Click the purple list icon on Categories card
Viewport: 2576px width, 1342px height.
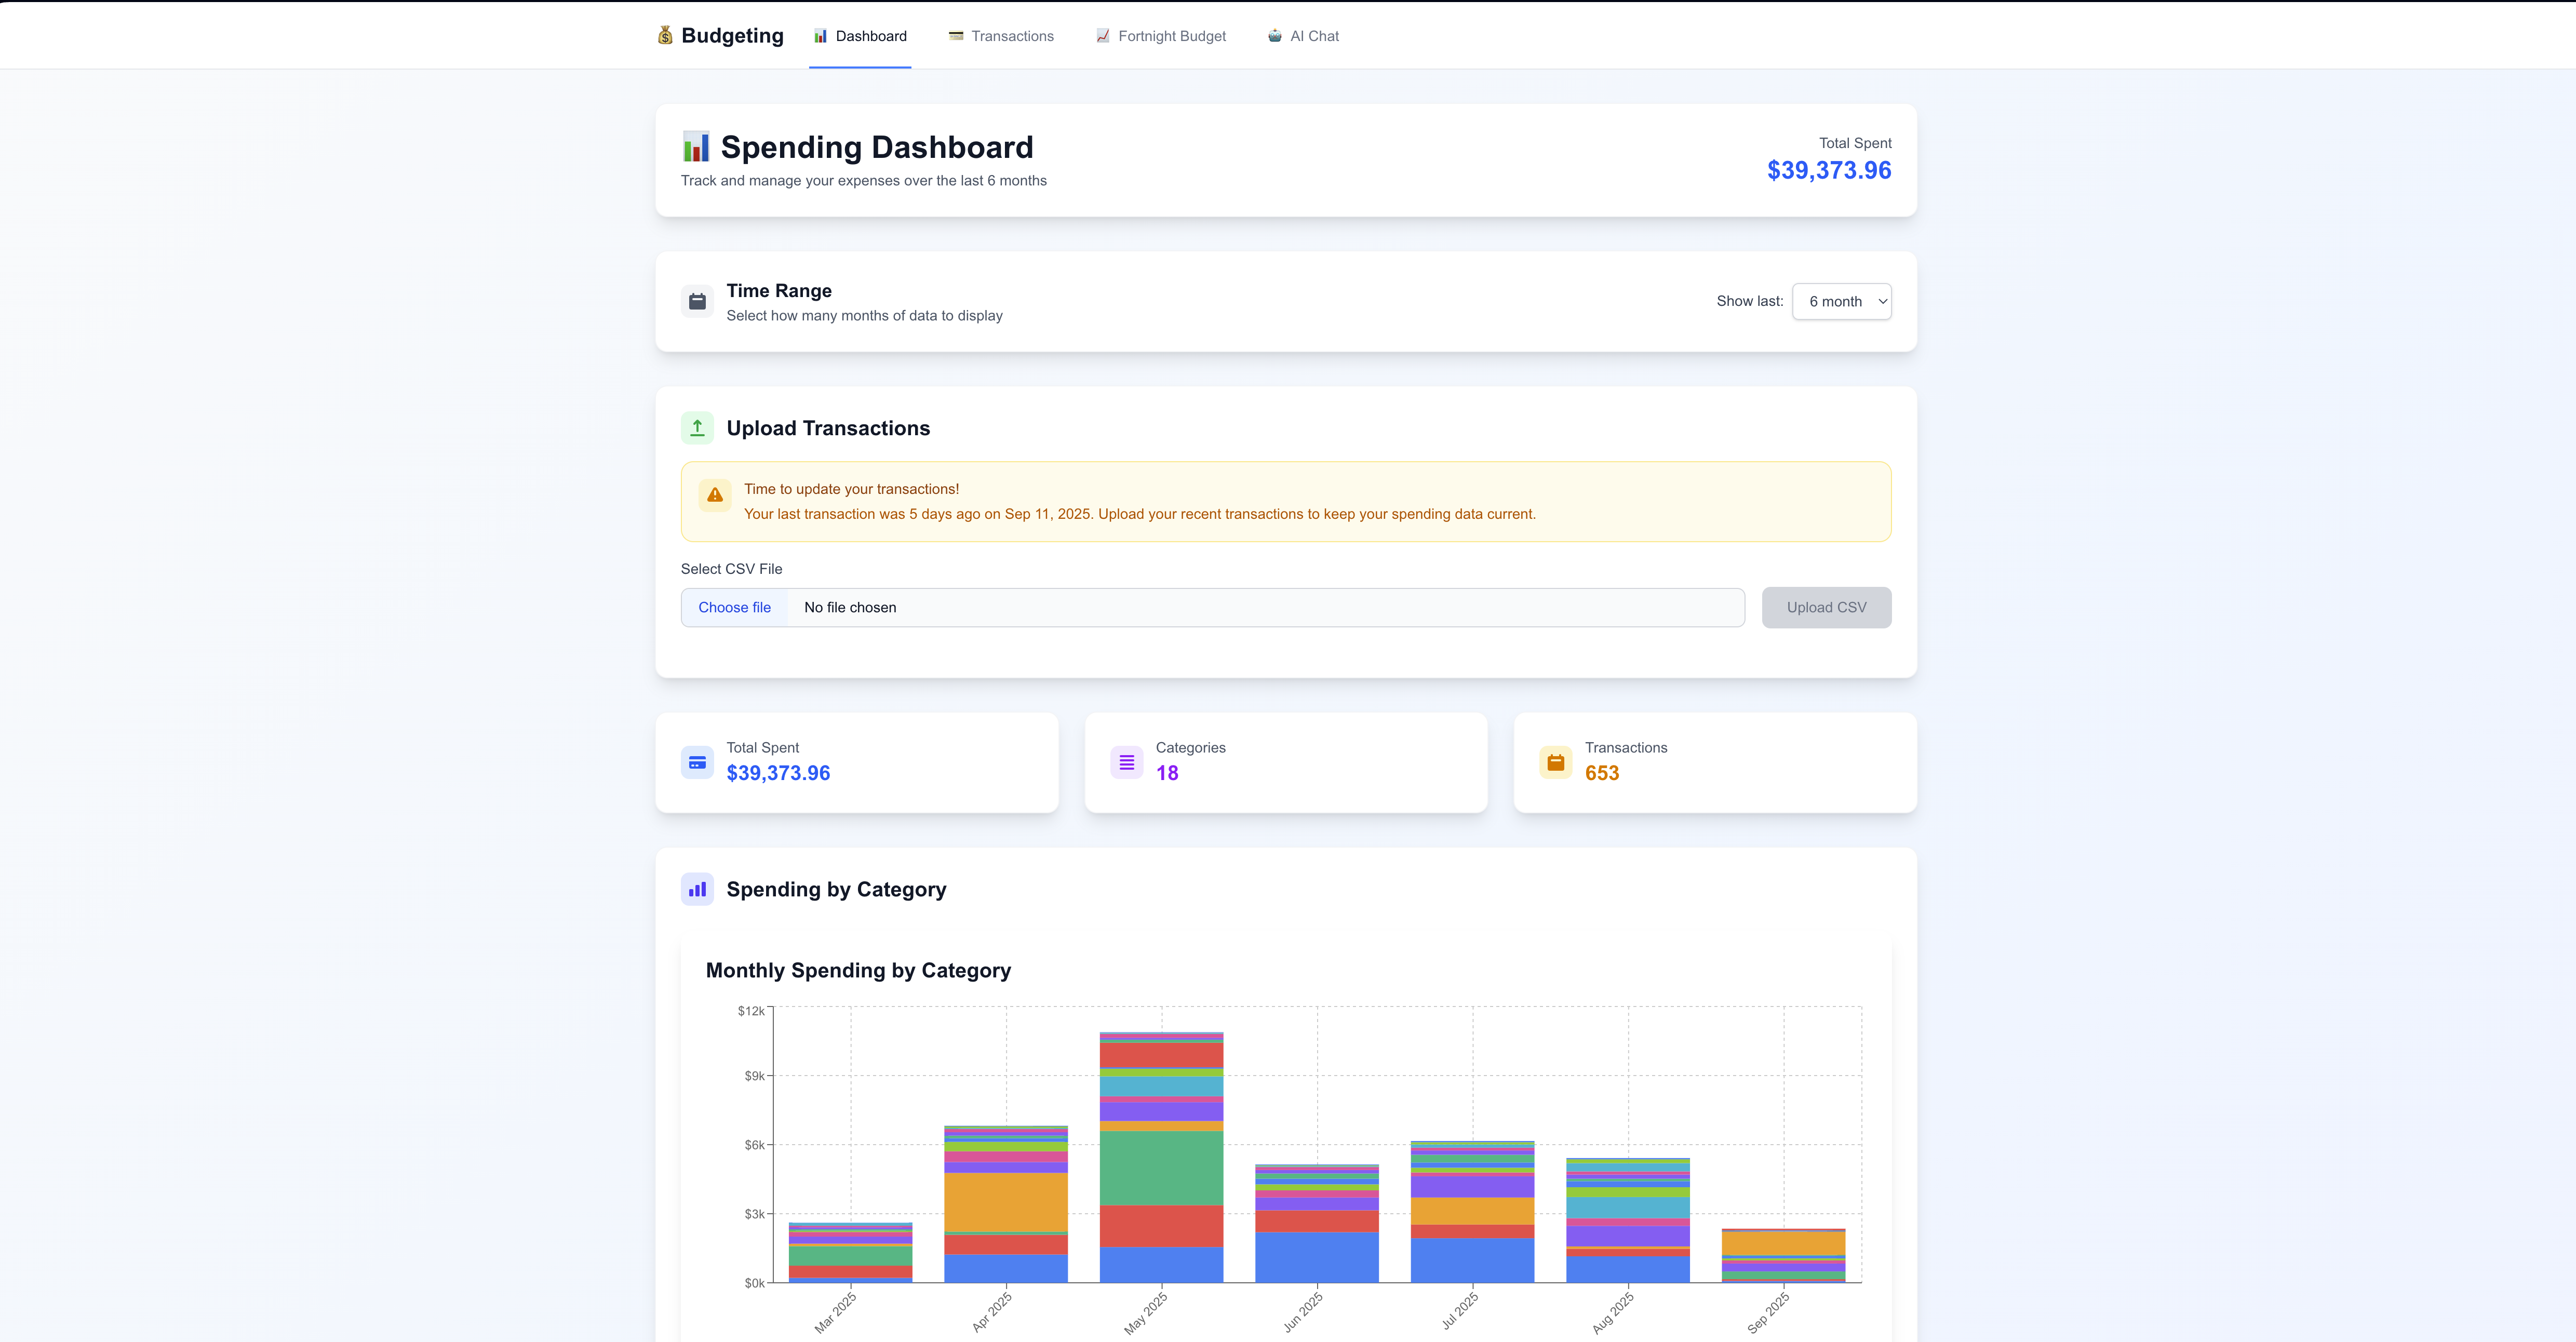(1126, 762)
